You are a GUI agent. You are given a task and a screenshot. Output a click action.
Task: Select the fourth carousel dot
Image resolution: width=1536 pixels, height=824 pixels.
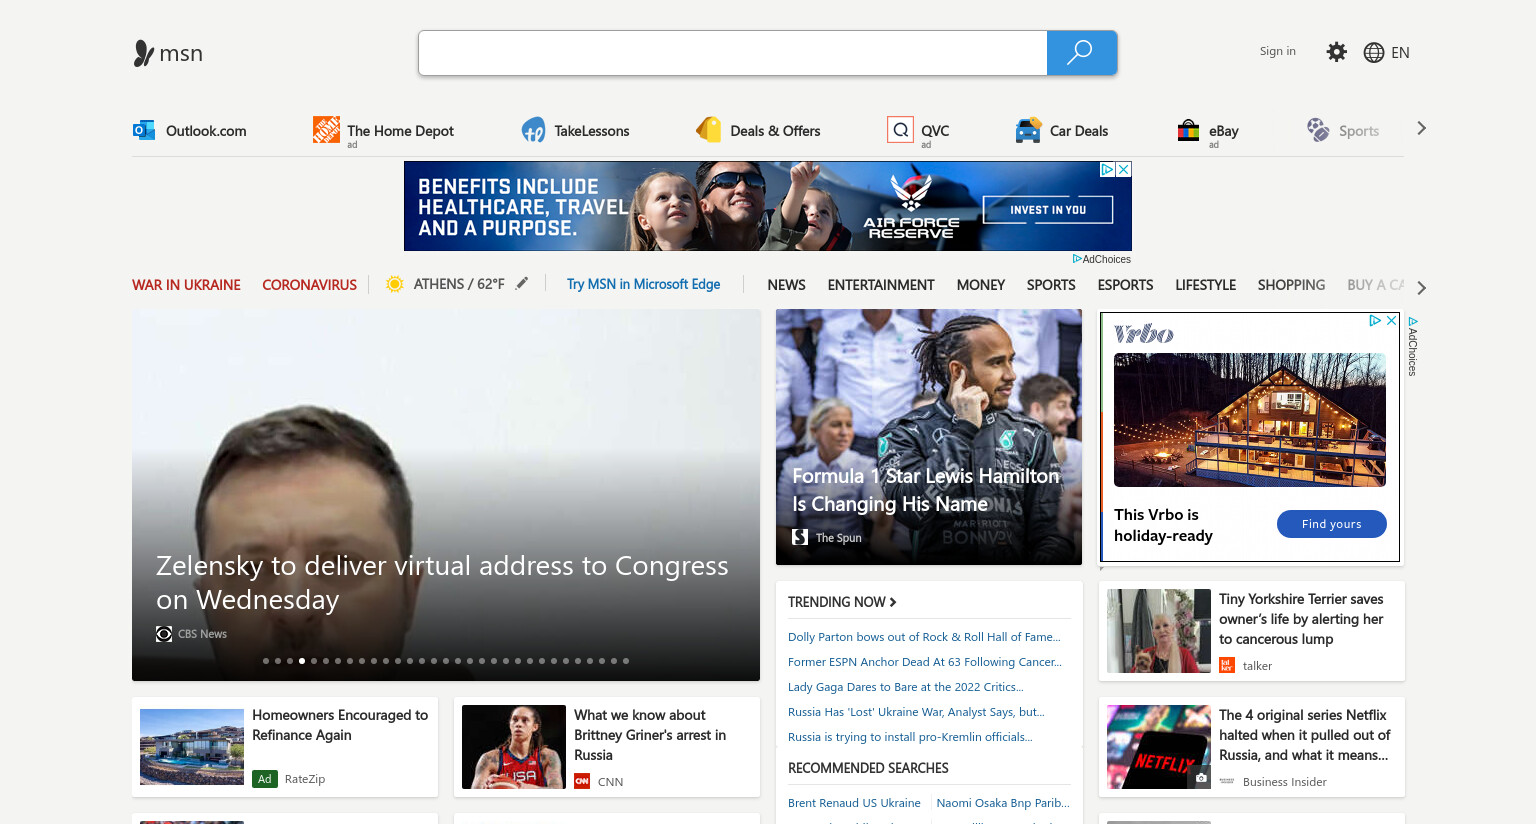[302, 661]
